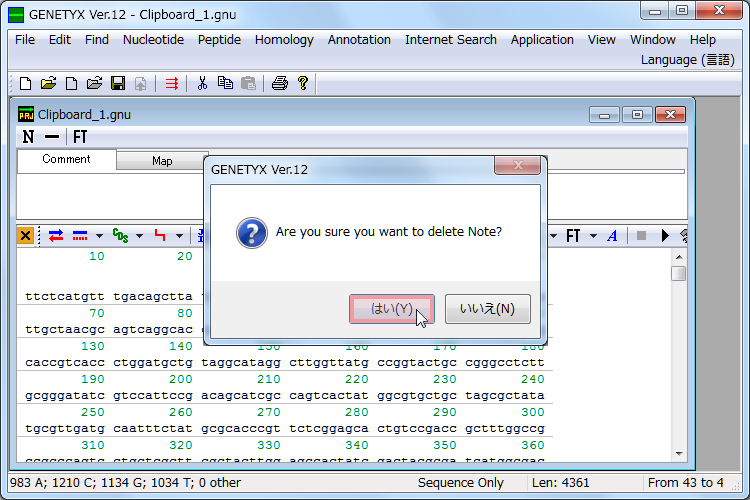Screen dimensions: 750x500
Task: Click the Sequence Only status bar text
Action: [461, 482]
